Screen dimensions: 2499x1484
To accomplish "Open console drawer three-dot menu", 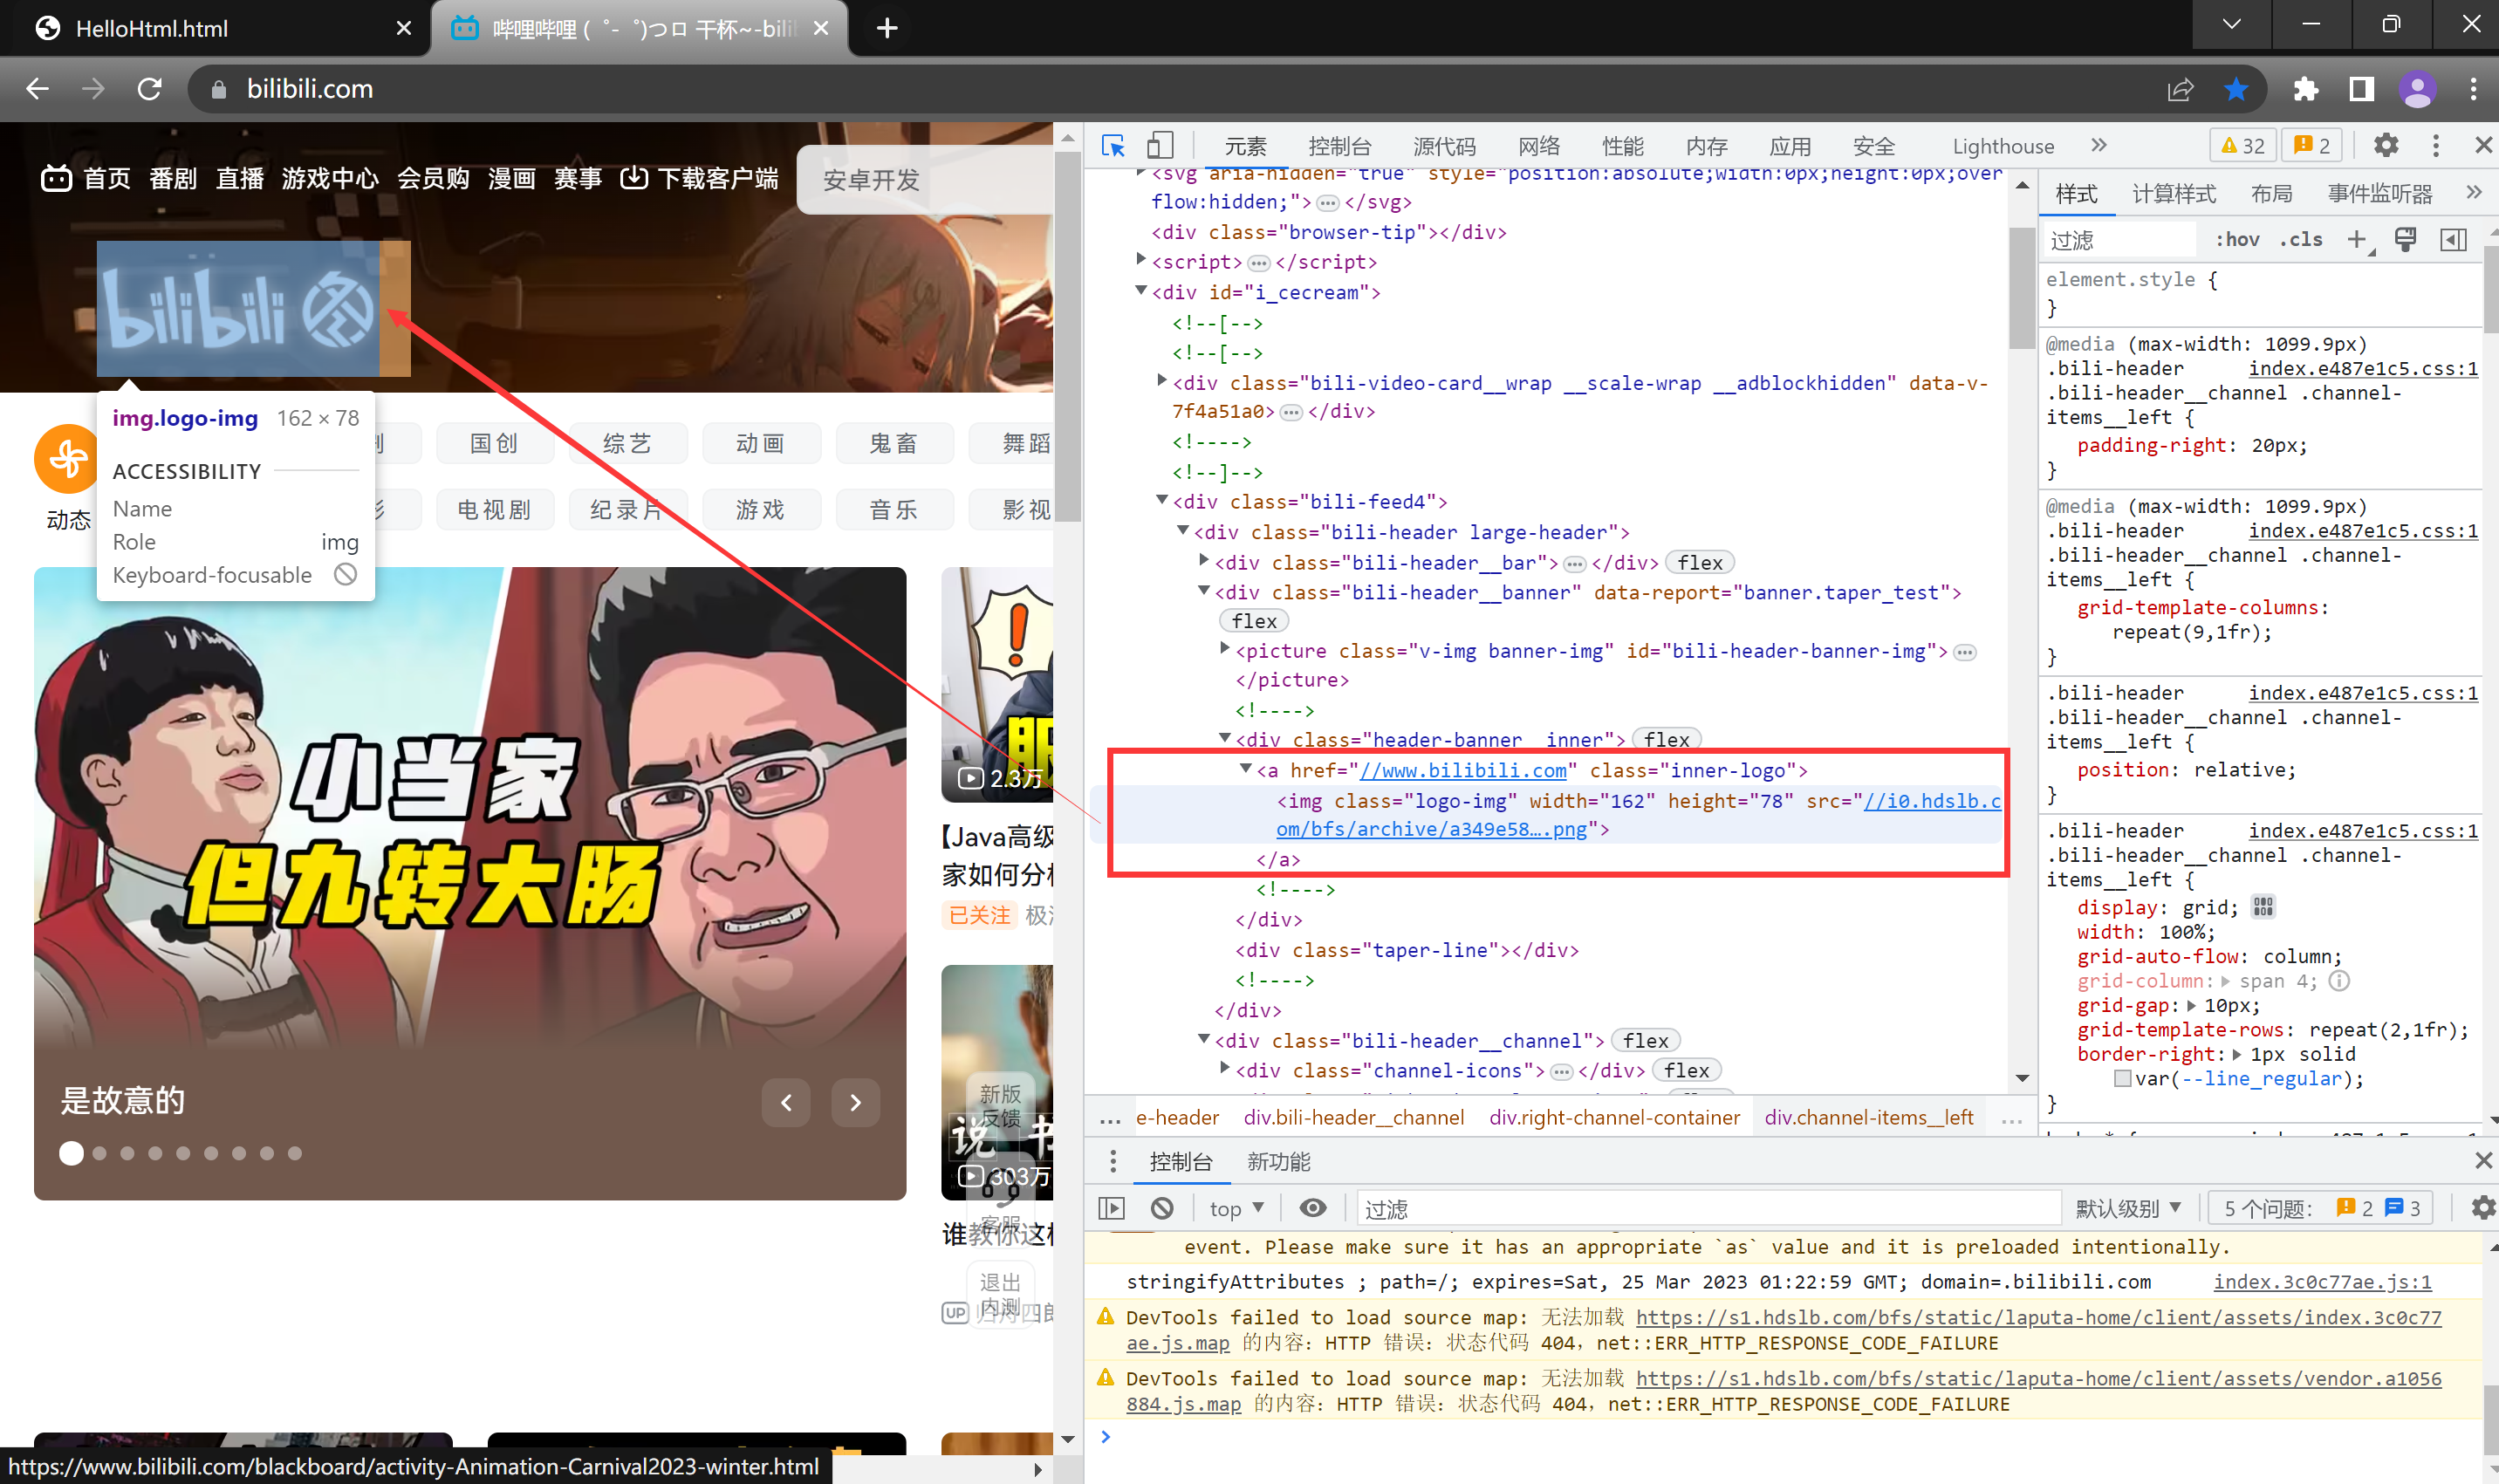I will 1113,1161.
